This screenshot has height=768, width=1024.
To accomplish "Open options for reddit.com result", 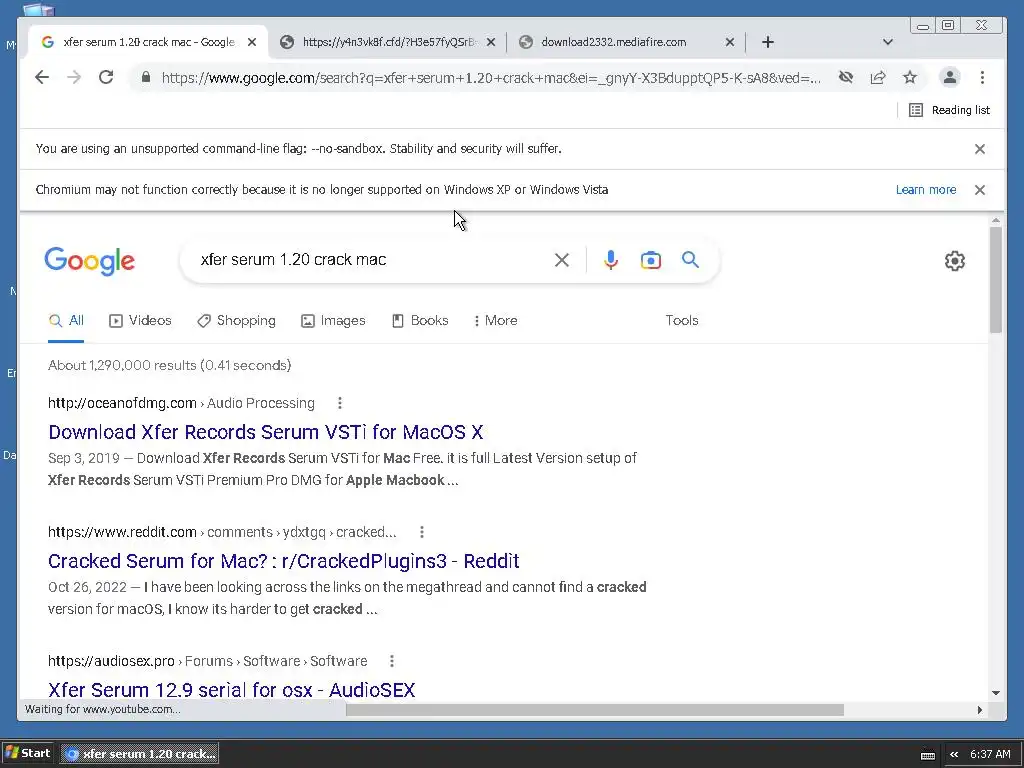I will tap(422, 532).
